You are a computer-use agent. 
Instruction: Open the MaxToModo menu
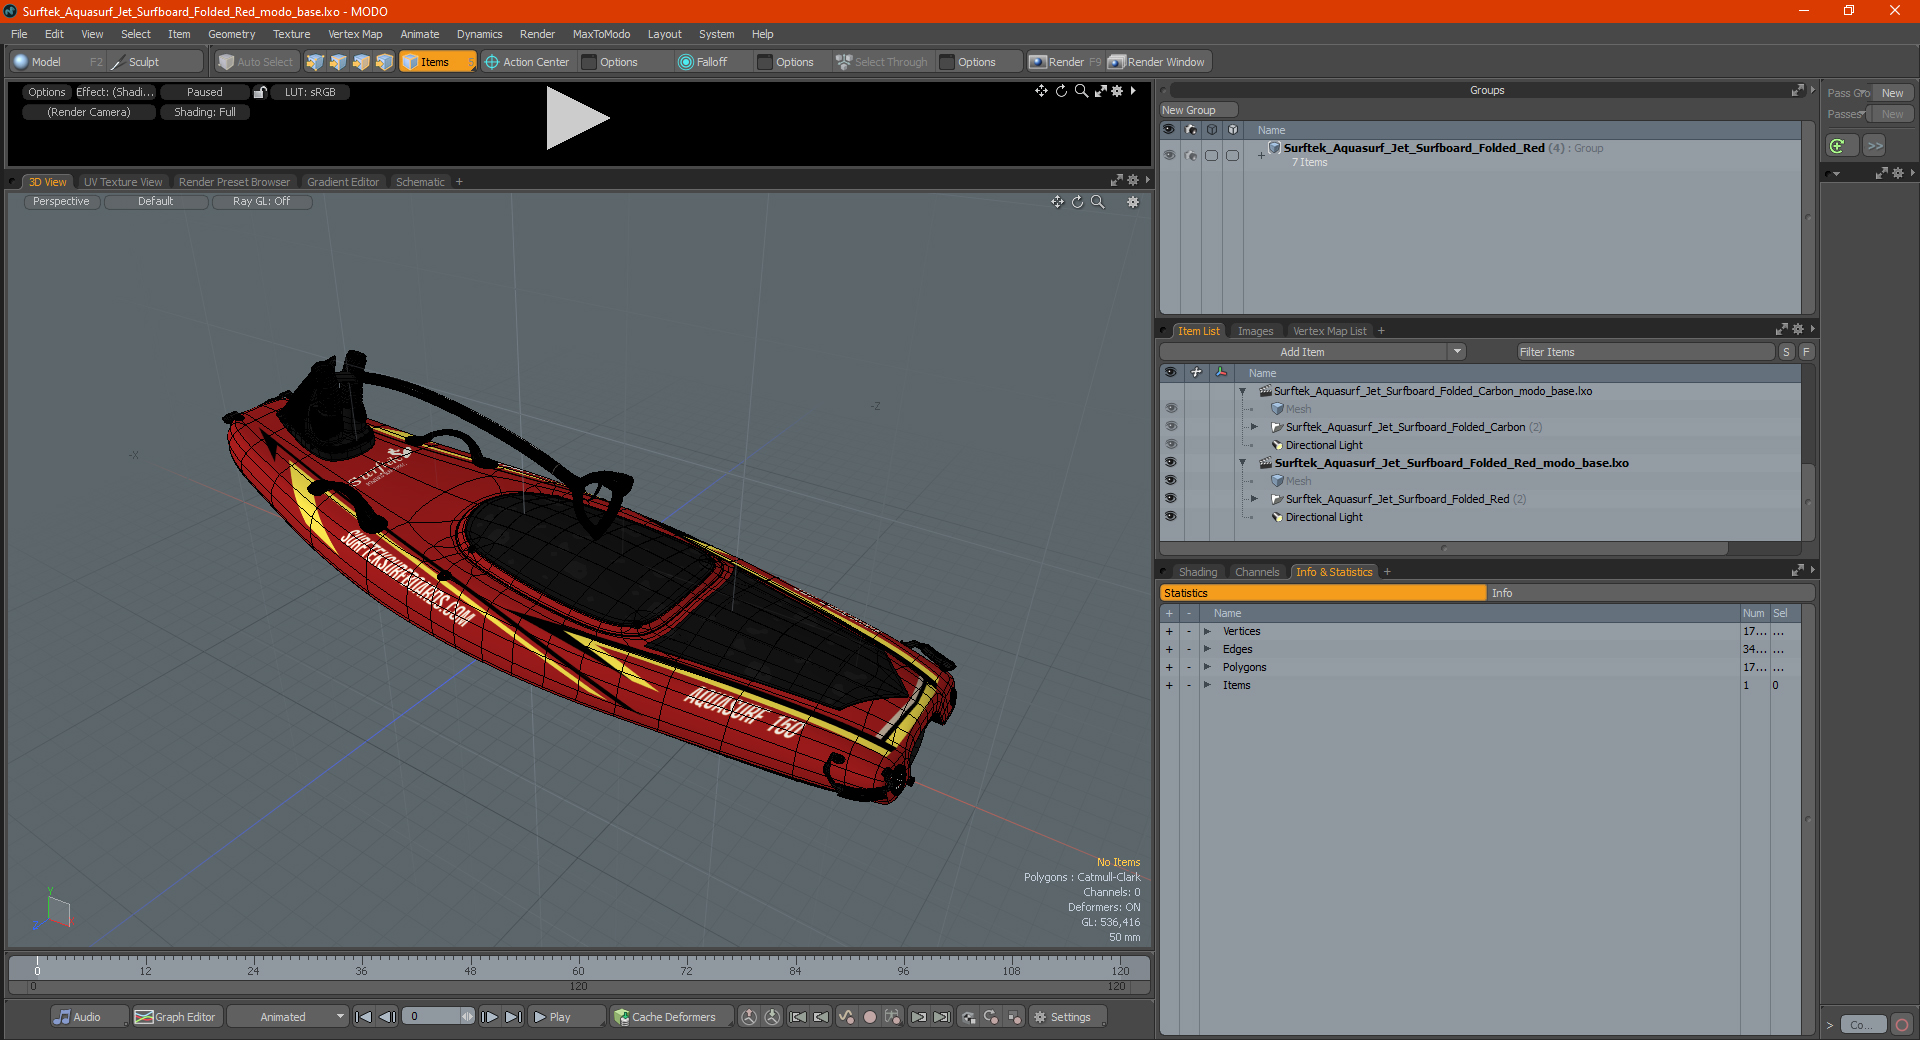[x=601, y=34]
